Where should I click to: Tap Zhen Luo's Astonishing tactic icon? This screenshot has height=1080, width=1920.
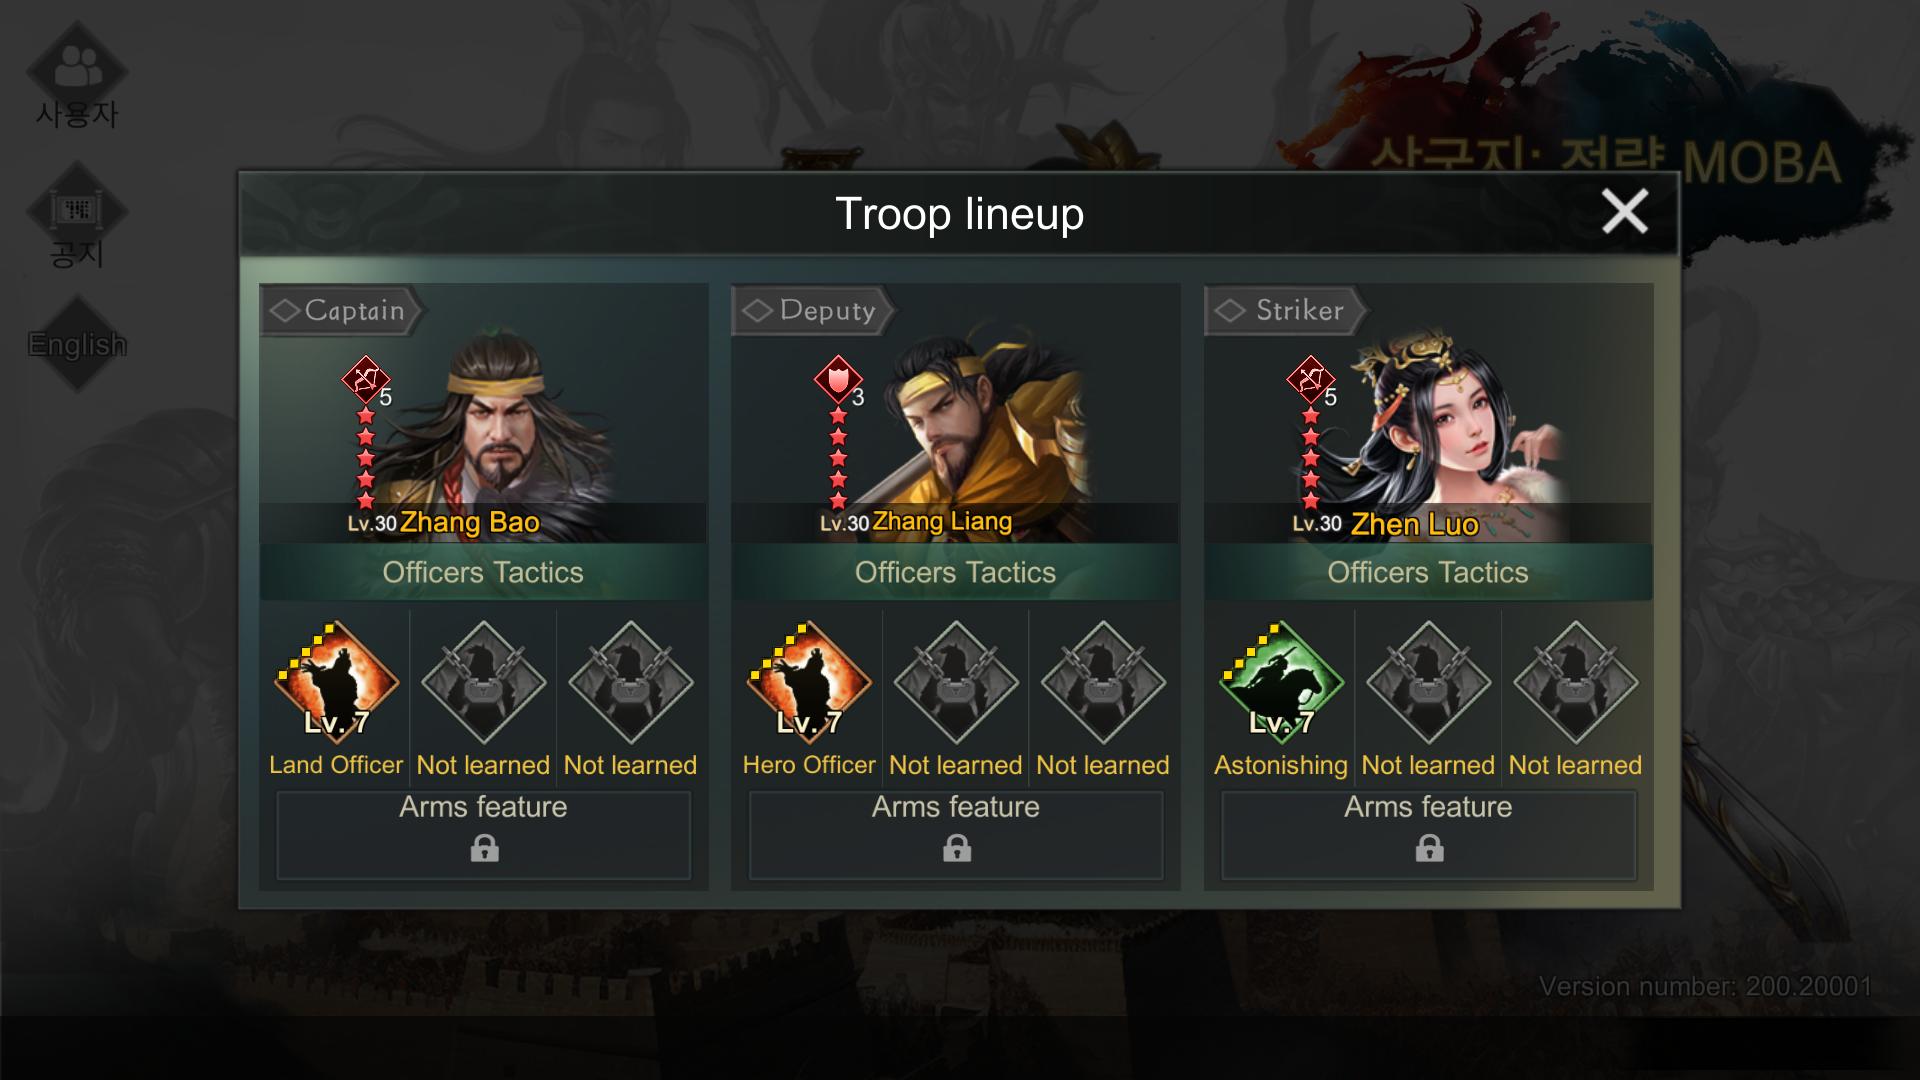point(1281,682)
